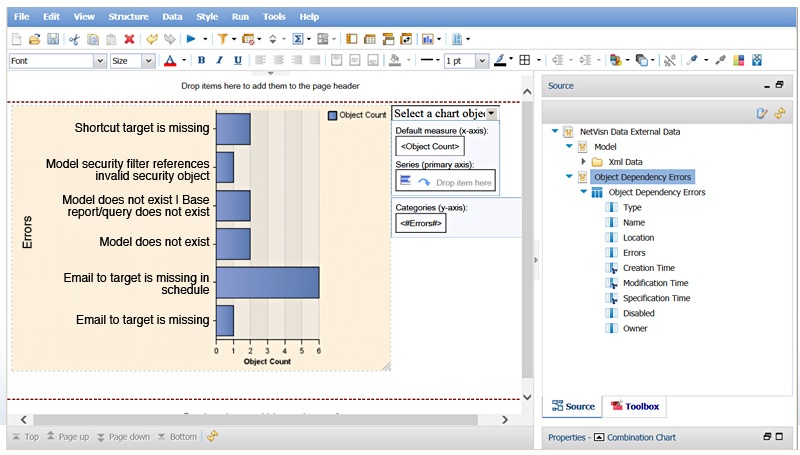Collapse the Object Dependency Errors query subject
This screenshot has width=800, height=455.
pos(583,192)
